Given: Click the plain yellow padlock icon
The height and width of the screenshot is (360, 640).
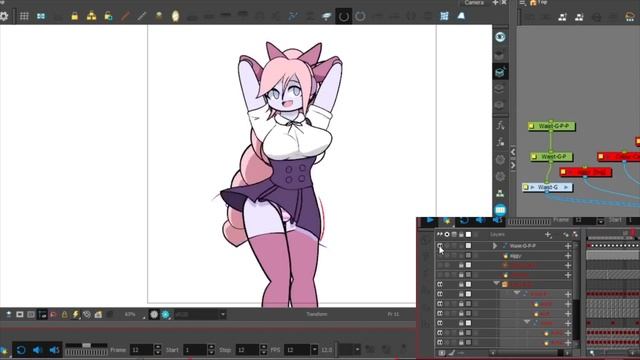Looking at the screenshot, I should point(75,16).
